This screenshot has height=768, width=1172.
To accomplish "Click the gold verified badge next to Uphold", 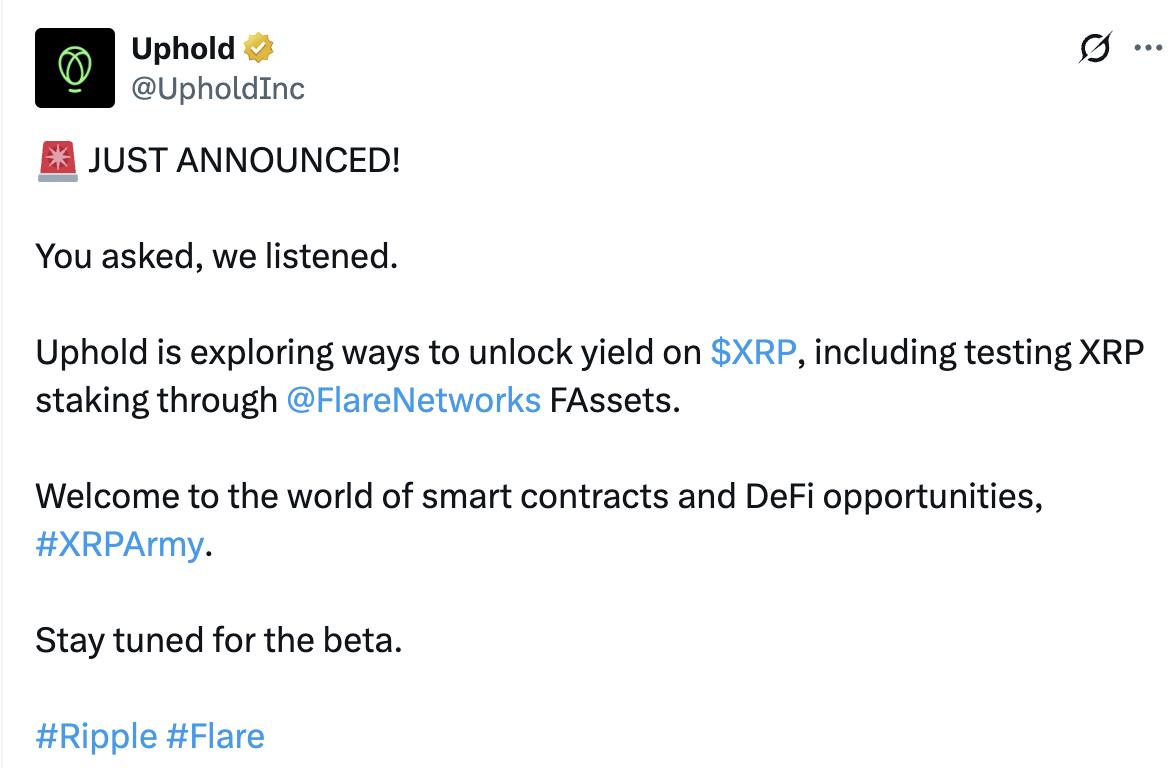I will (259, 47).
